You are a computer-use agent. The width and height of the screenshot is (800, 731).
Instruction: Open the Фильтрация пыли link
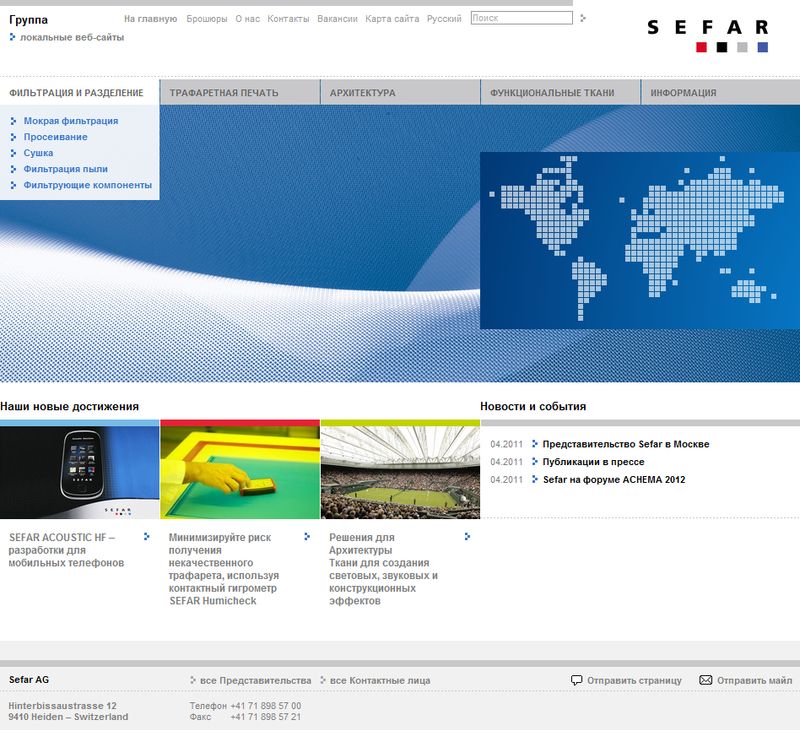(66, 169)
